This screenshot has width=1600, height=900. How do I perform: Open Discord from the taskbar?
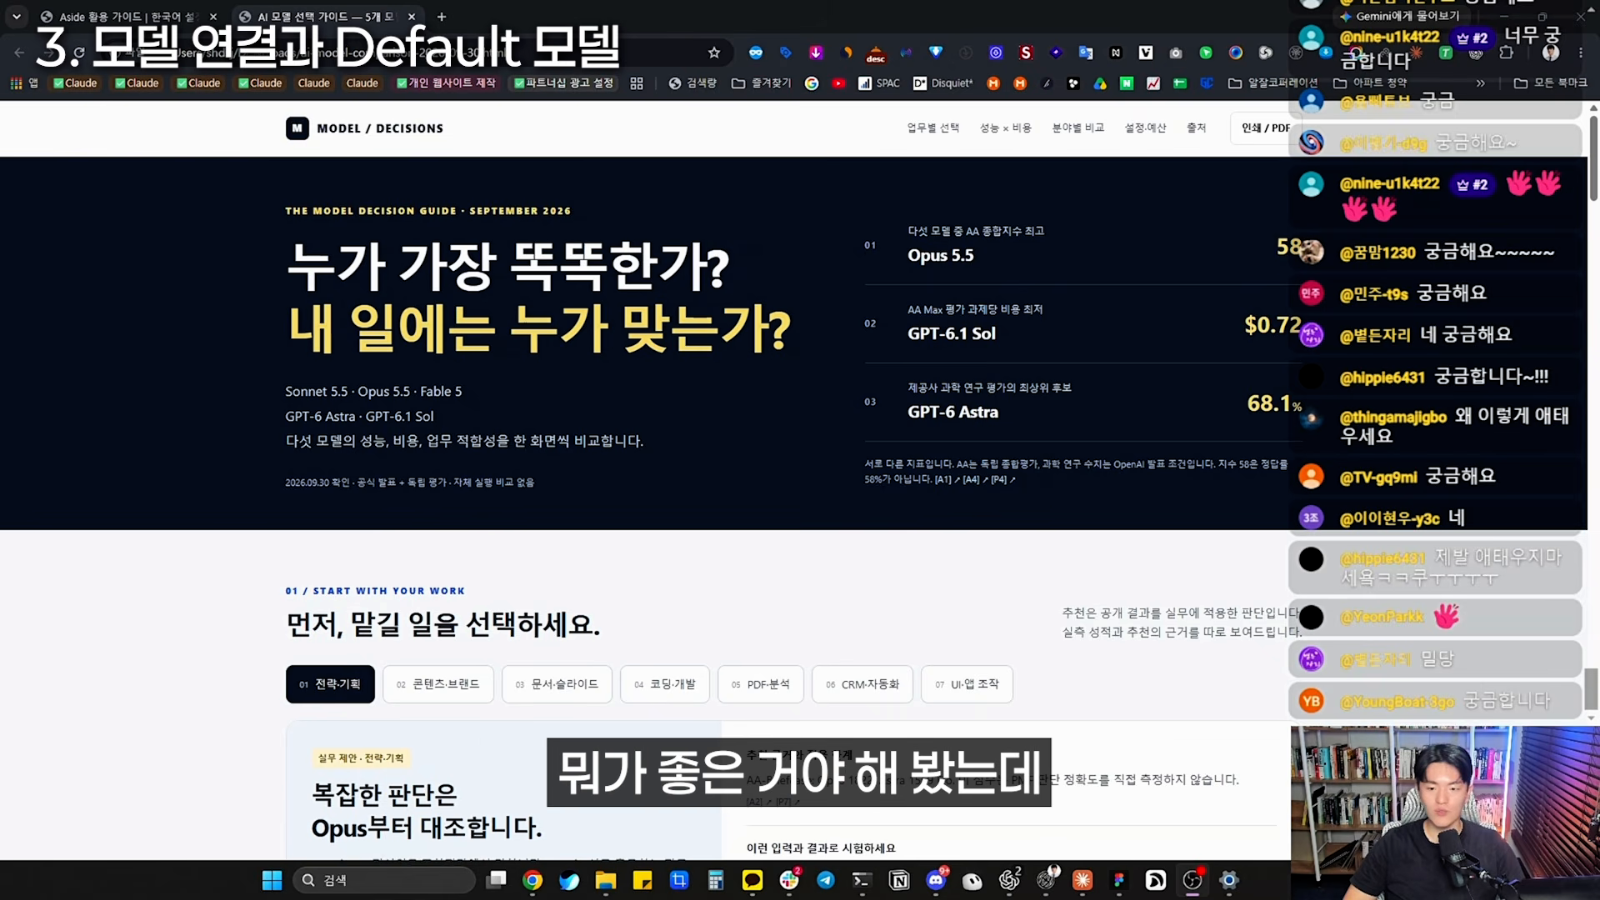(x=936, y=880)
